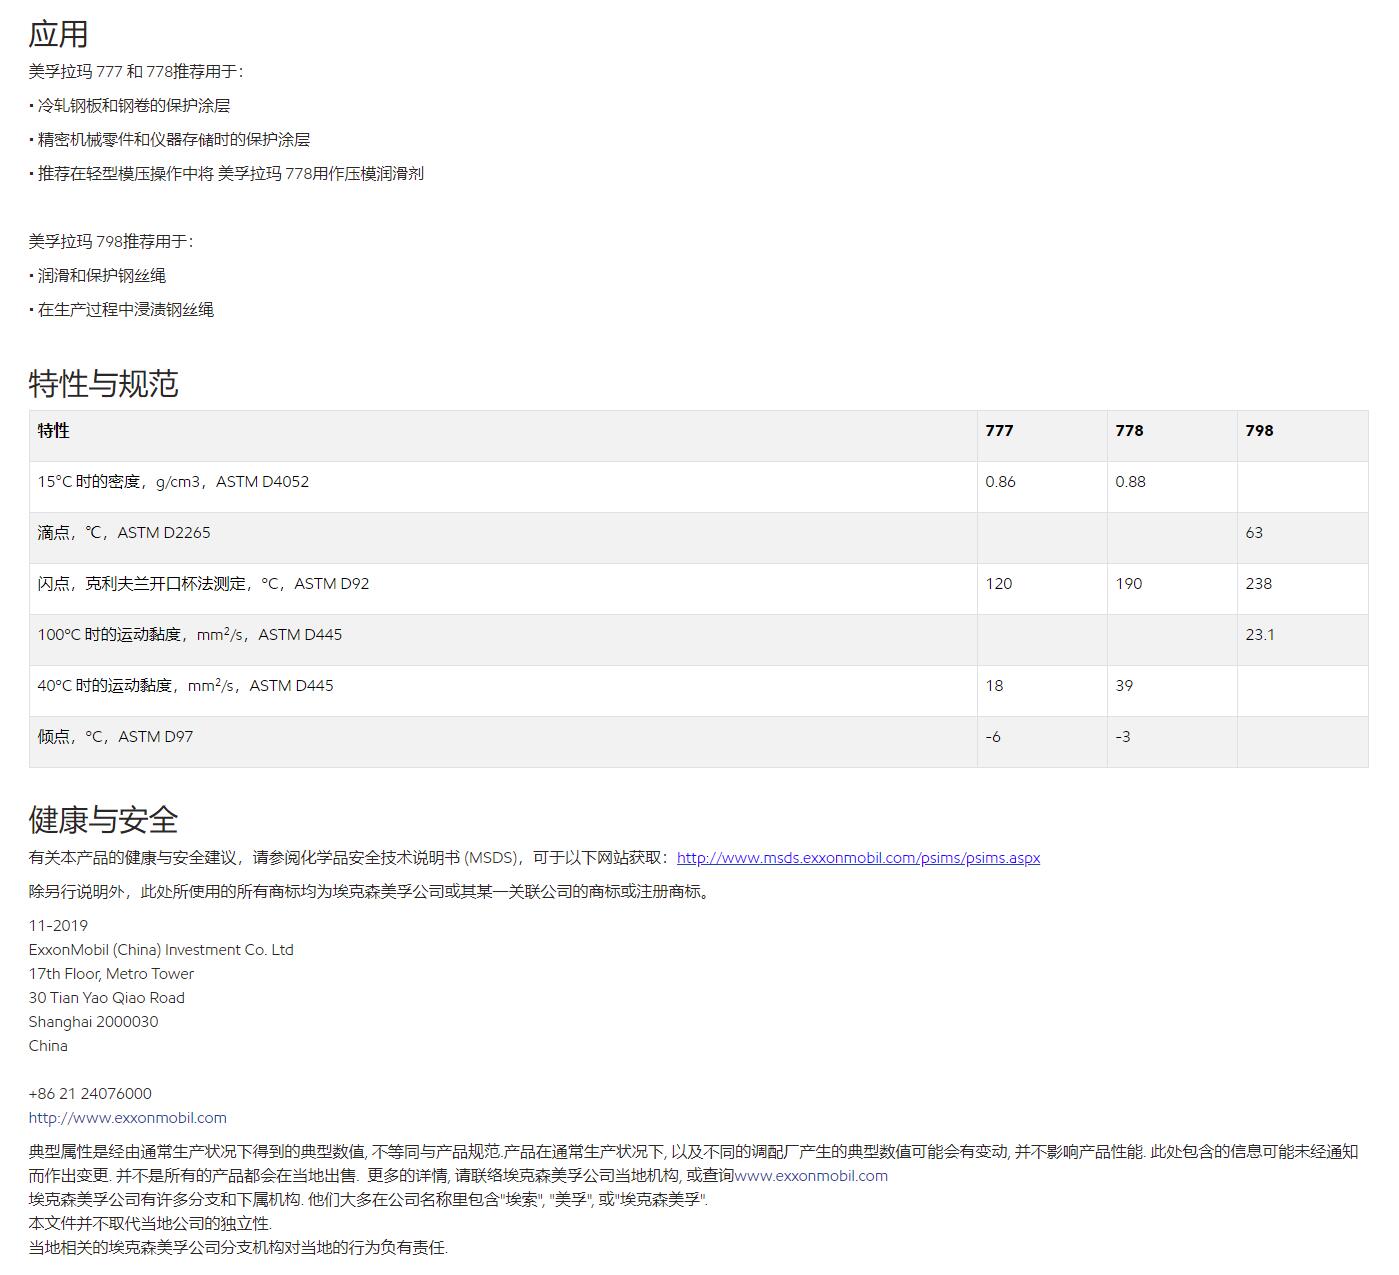Screen dimensions: 1399x1275
Task: Click the 0.86 density value
Action: [1000, 482]
